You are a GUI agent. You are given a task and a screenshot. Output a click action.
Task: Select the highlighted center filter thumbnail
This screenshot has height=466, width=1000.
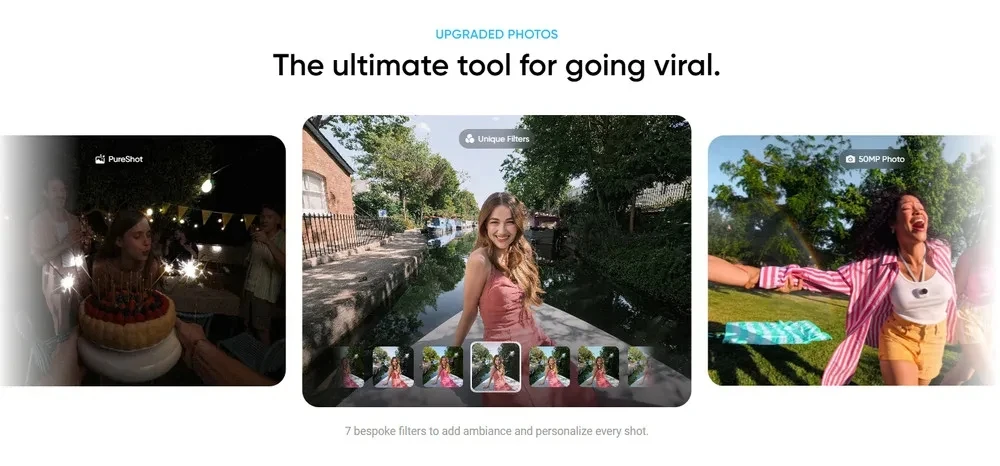(496, 367)
